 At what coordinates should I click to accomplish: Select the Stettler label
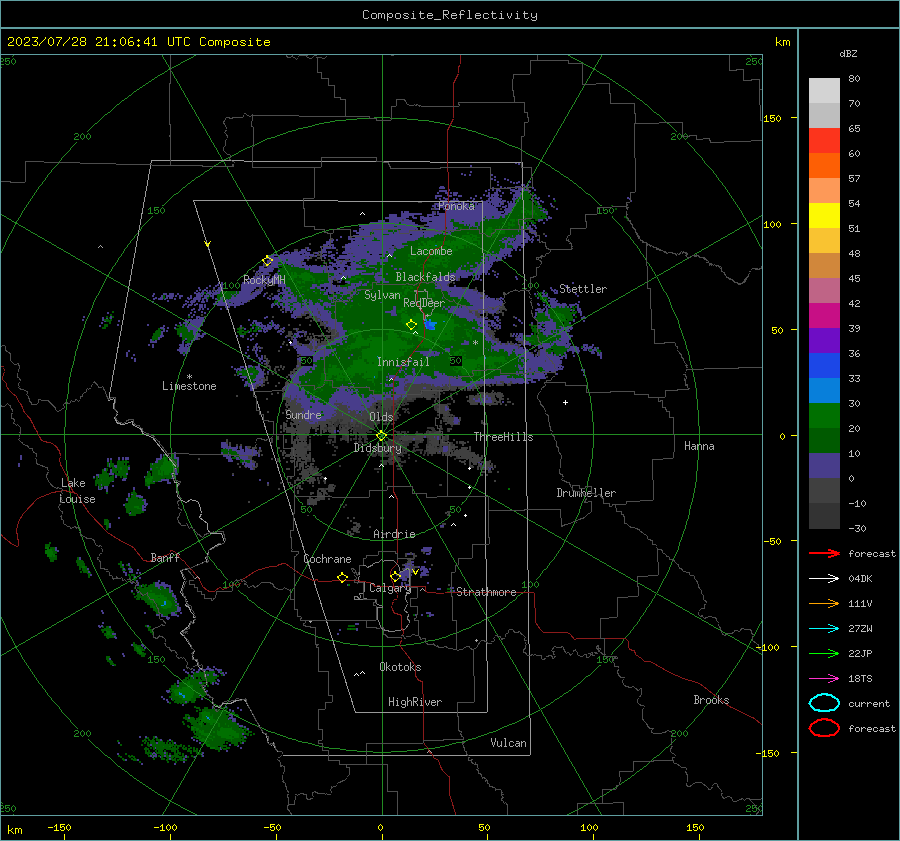tap(583, 289)
